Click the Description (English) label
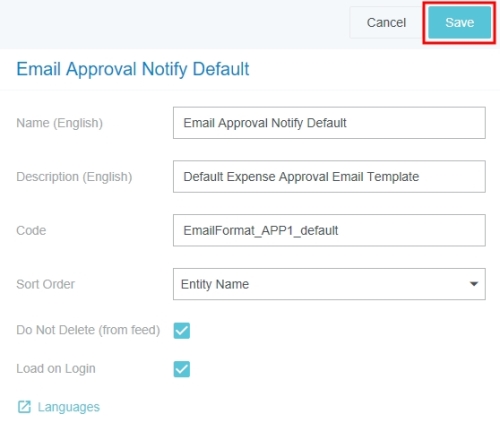The image size is (500, 440). point(74,177)
